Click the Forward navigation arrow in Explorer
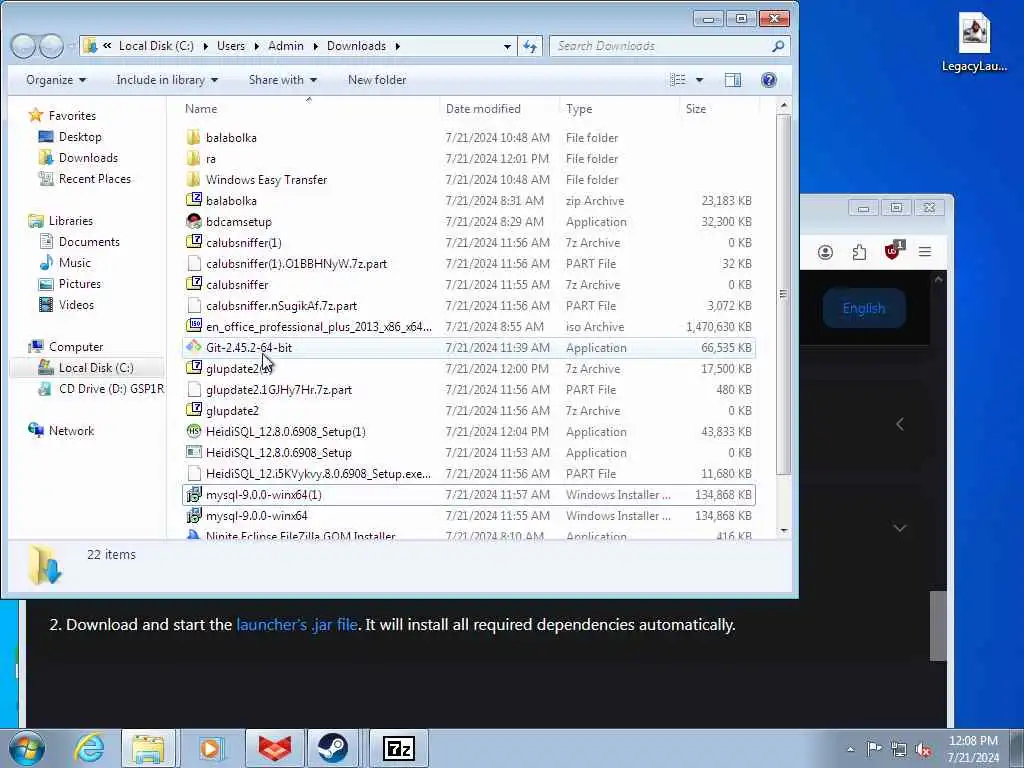This screenshot has height=768, width=1024. coord(51,46)
